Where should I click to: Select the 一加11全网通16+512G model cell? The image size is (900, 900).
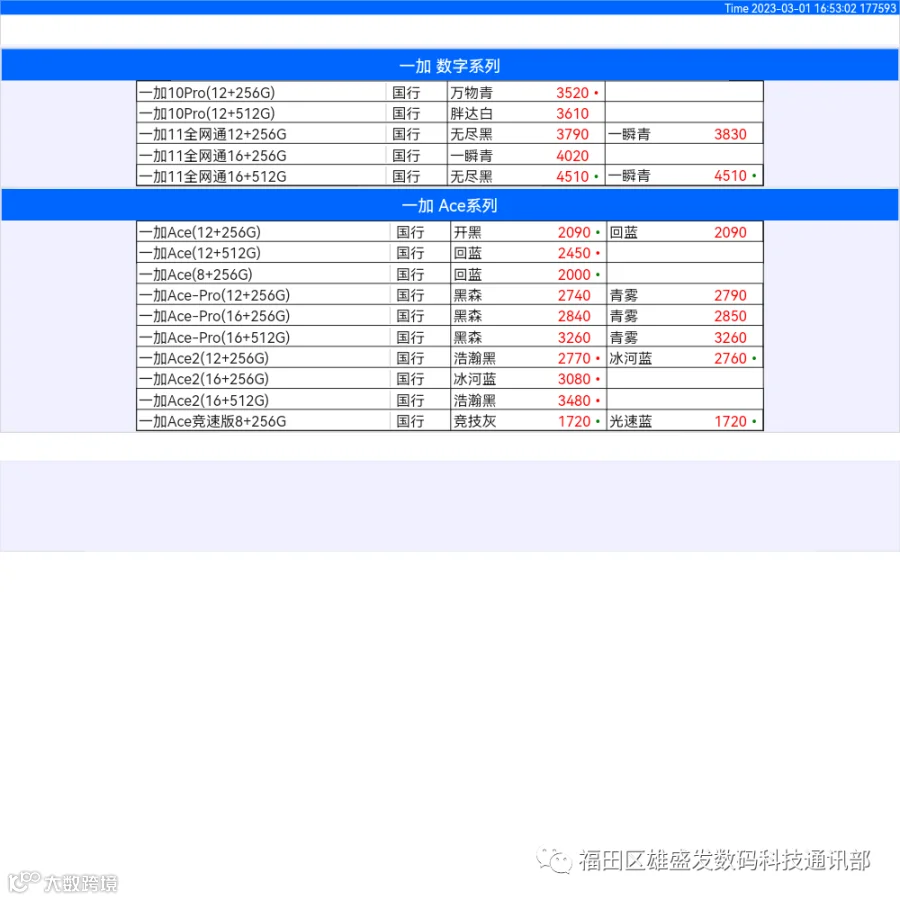[x=261, y=176]
